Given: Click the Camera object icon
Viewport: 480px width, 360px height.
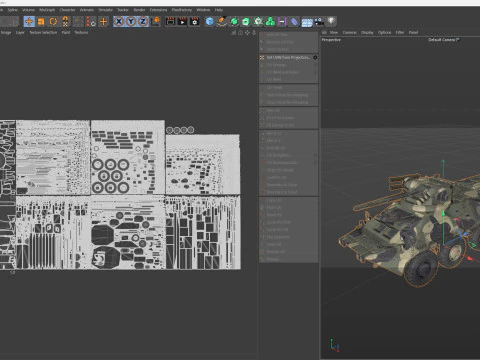Looking at the screenshot, I should click(x=319, y=22).
